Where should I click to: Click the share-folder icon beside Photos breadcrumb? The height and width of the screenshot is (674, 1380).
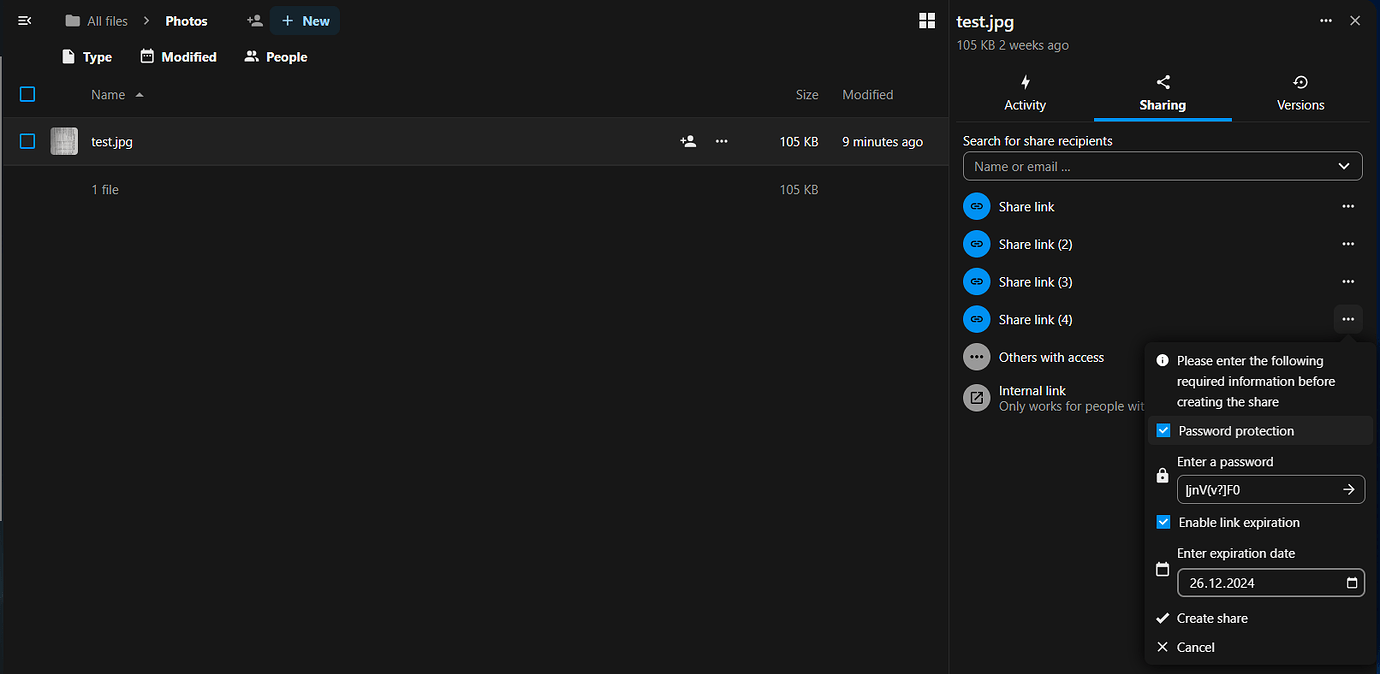[255, 21]
